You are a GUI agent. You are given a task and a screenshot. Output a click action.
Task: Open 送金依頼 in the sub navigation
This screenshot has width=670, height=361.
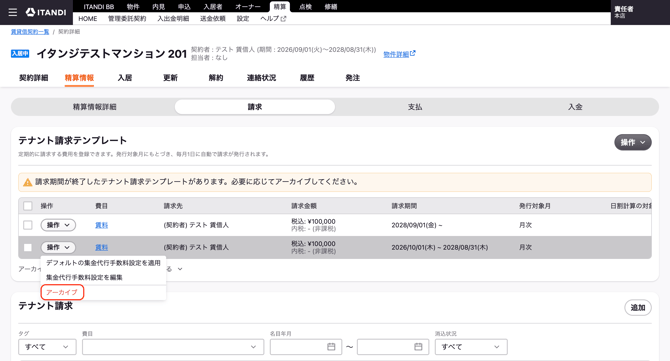213,19
